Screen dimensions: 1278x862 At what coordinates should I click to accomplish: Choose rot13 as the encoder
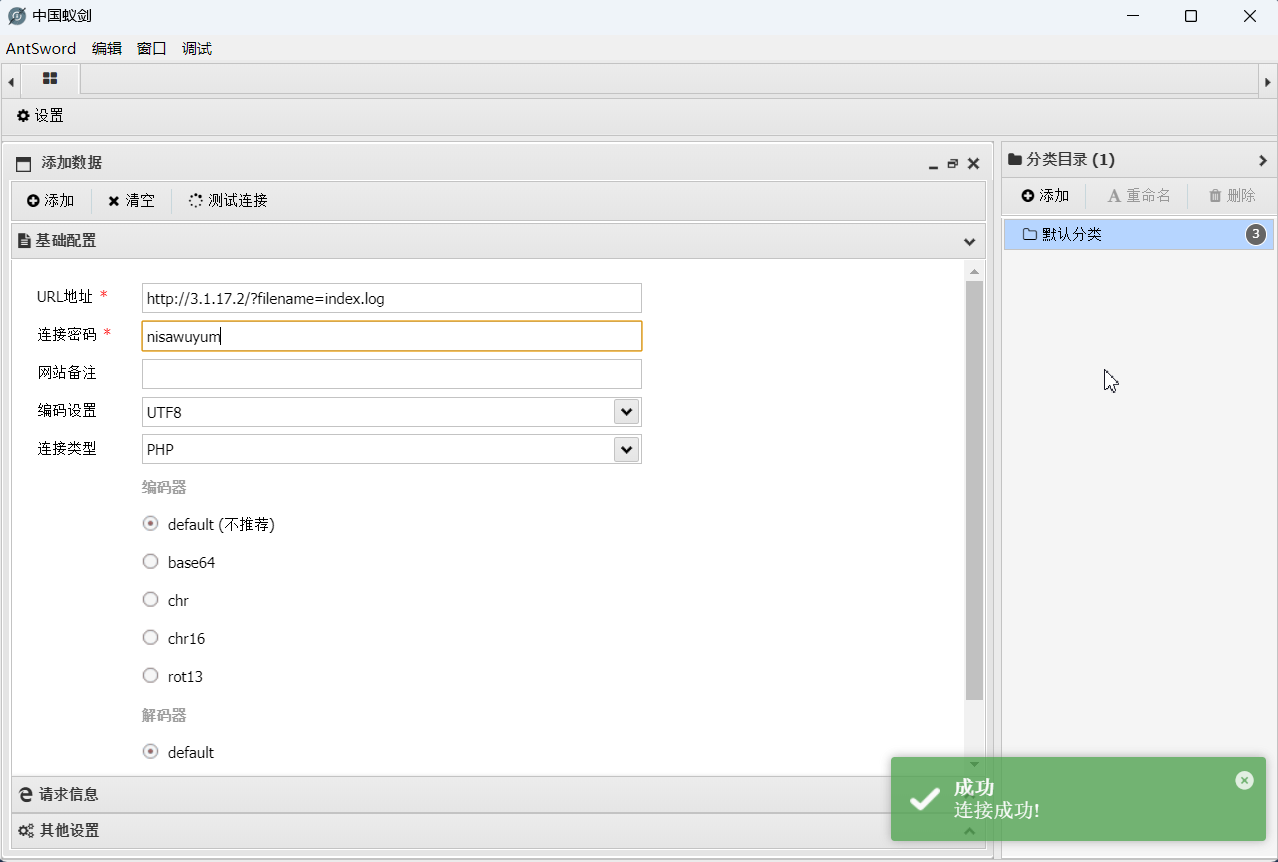coord(151,676)
